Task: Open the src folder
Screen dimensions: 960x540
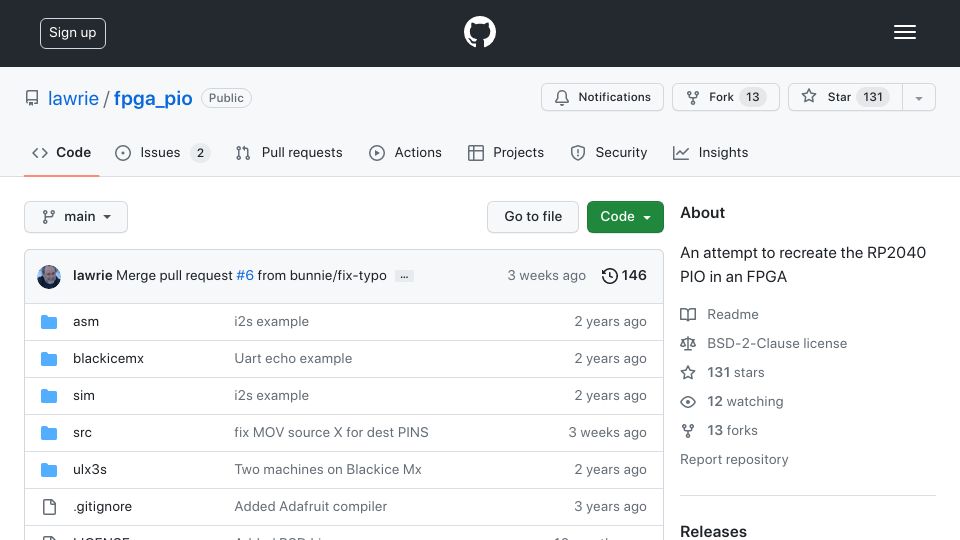Action: [x=82, y=432]
